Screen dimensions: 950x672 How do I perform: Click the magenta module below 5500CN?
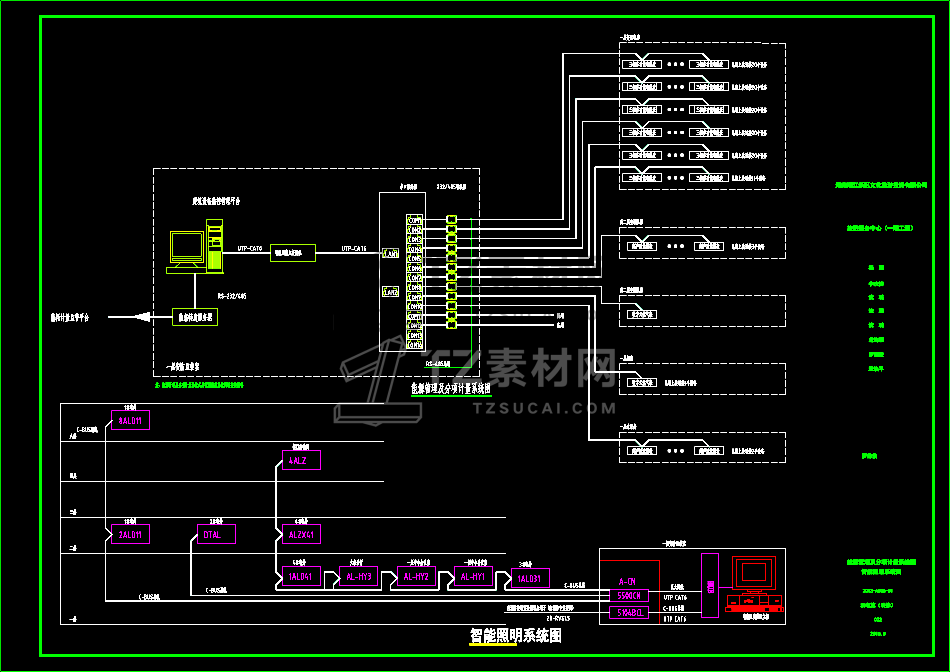(x=629, y=613)
